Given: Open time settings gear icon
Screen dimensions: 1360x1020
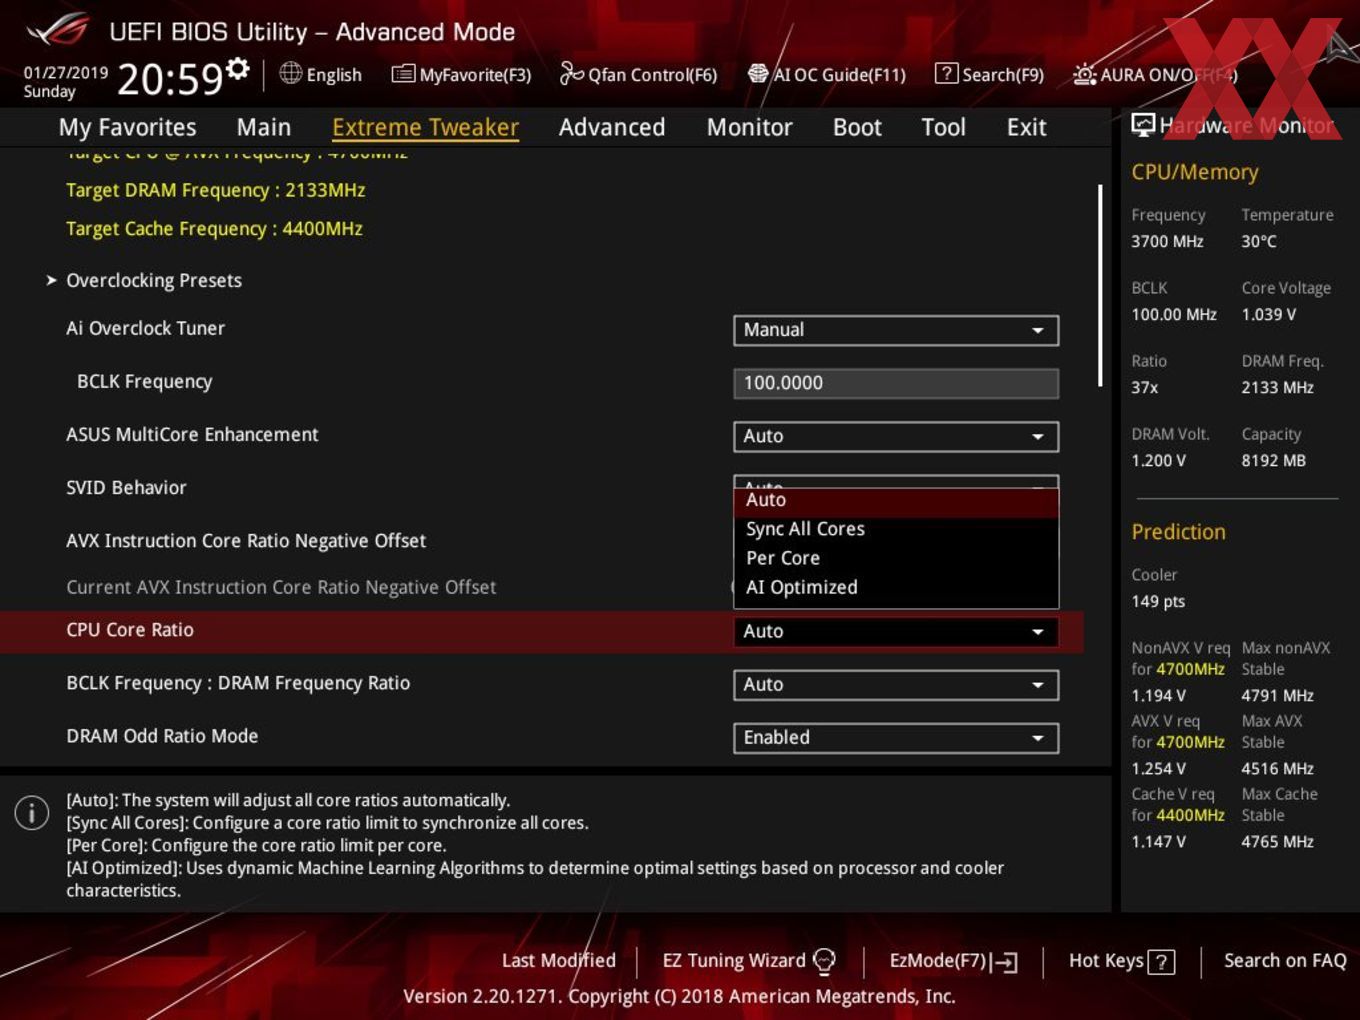Looking at the screenshot, I should pyautogui.click(x=238, y=68).
